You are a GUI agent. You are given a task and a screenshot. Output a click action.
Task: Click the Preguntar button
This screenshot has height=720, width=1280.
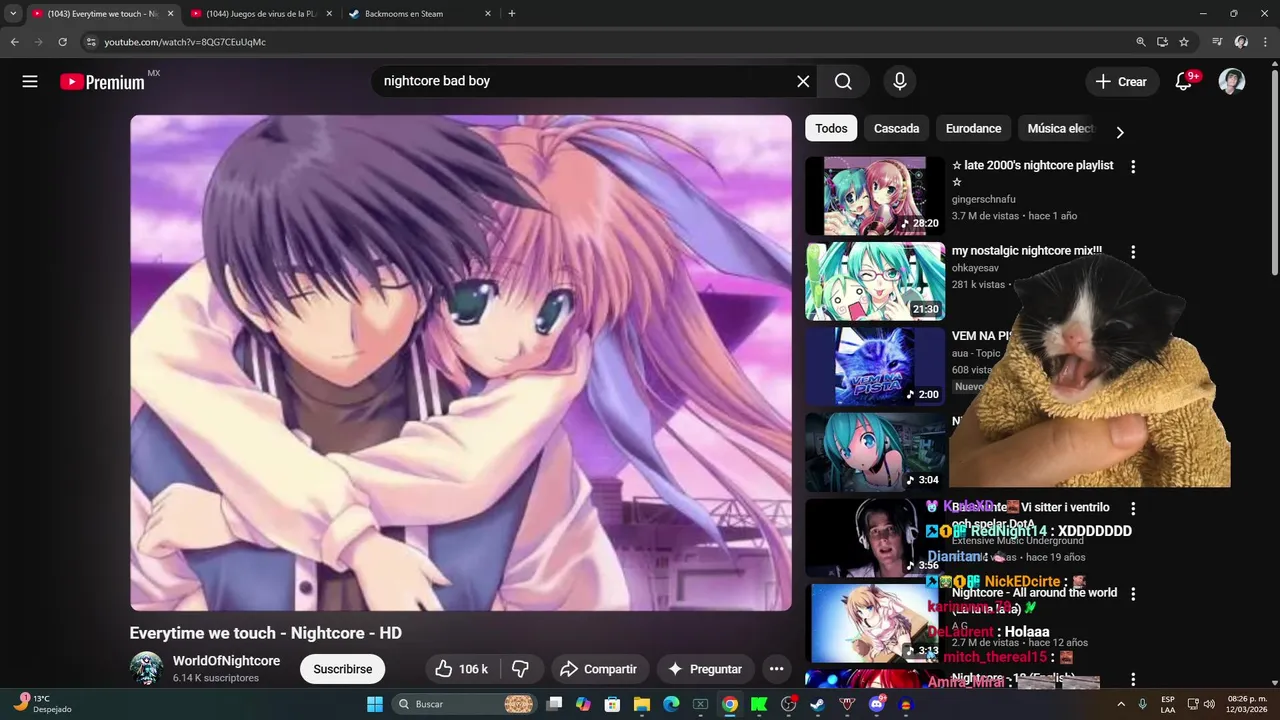pyautogui.click(x=706, y=669)
